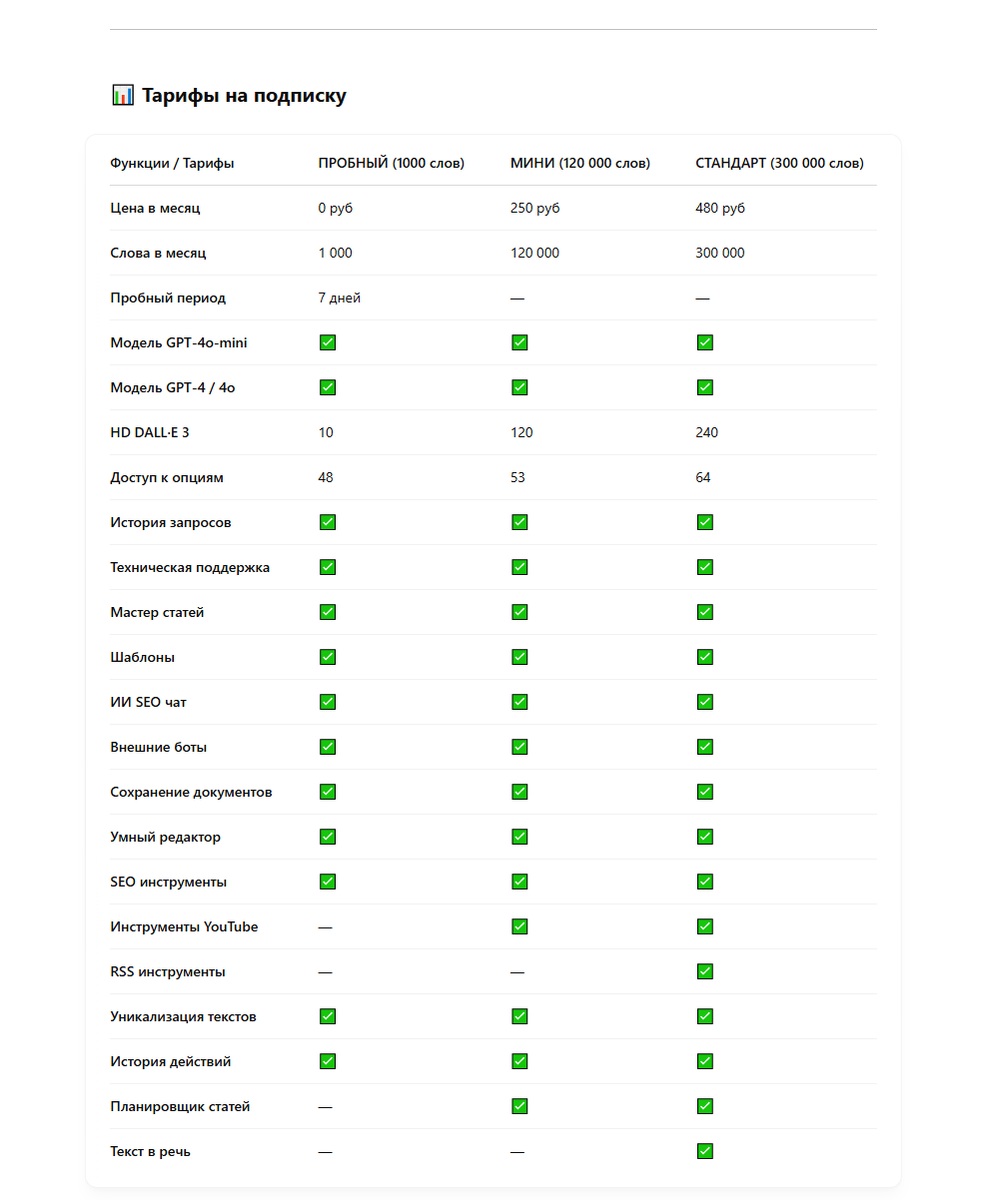Click the СТАНДАРТ checkmark for Текст в речь
The width and height of the screenshot is (999, 1200).
[705, 1151]
